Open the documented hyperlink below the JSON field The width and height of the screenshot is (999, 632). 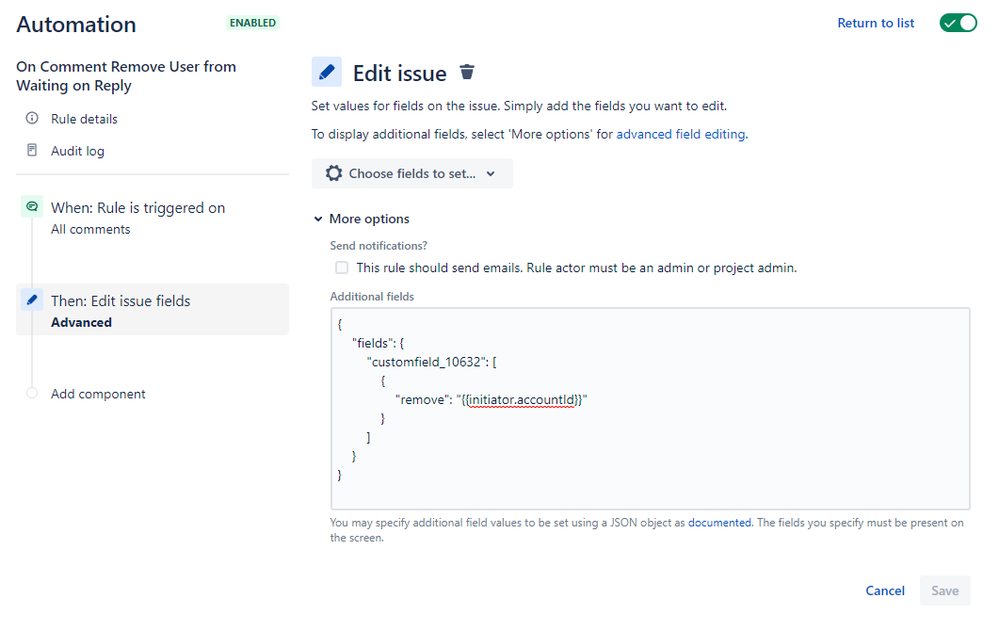[720, 522]
